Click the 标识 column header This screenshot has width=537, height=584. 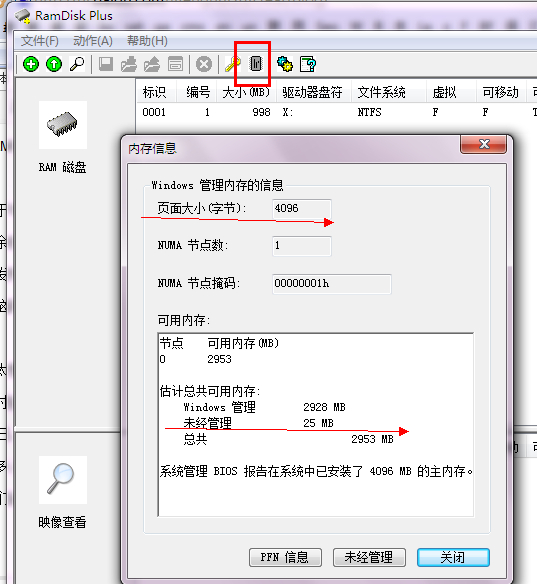point(157,92)
